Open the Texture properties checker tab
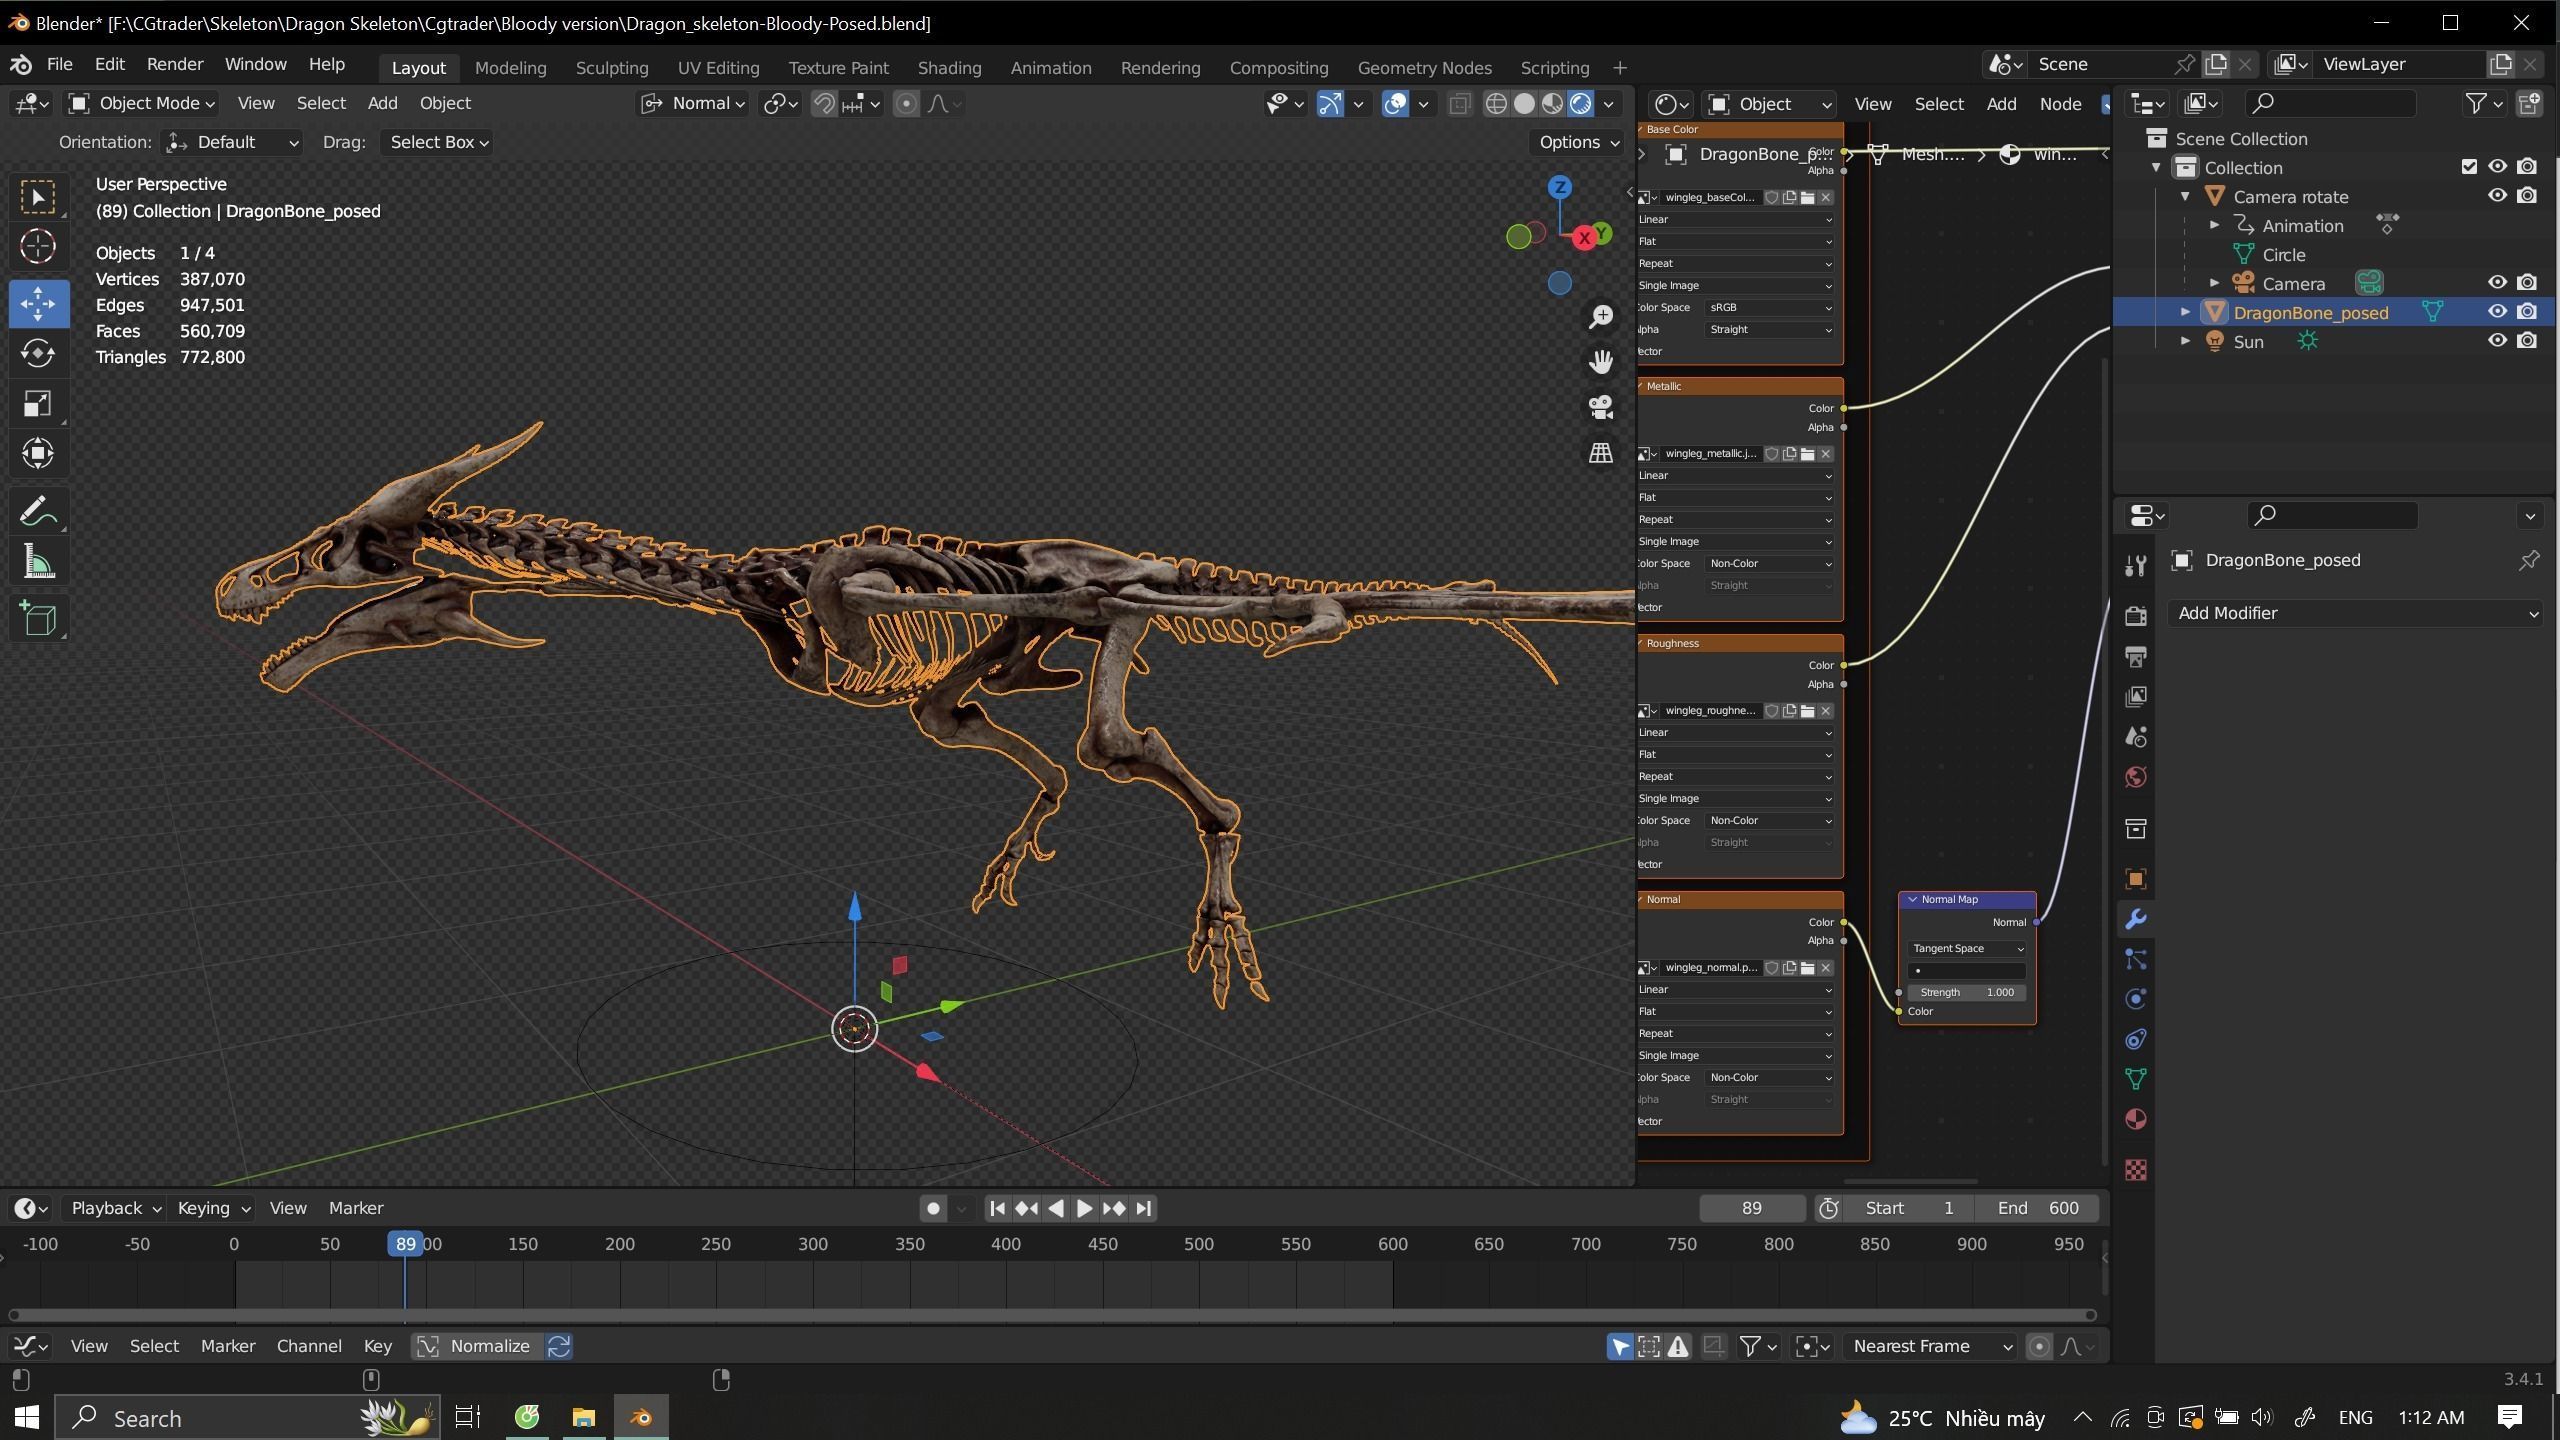This screenshot has width=2560, height=1440. click(x=2136, y=1169)
